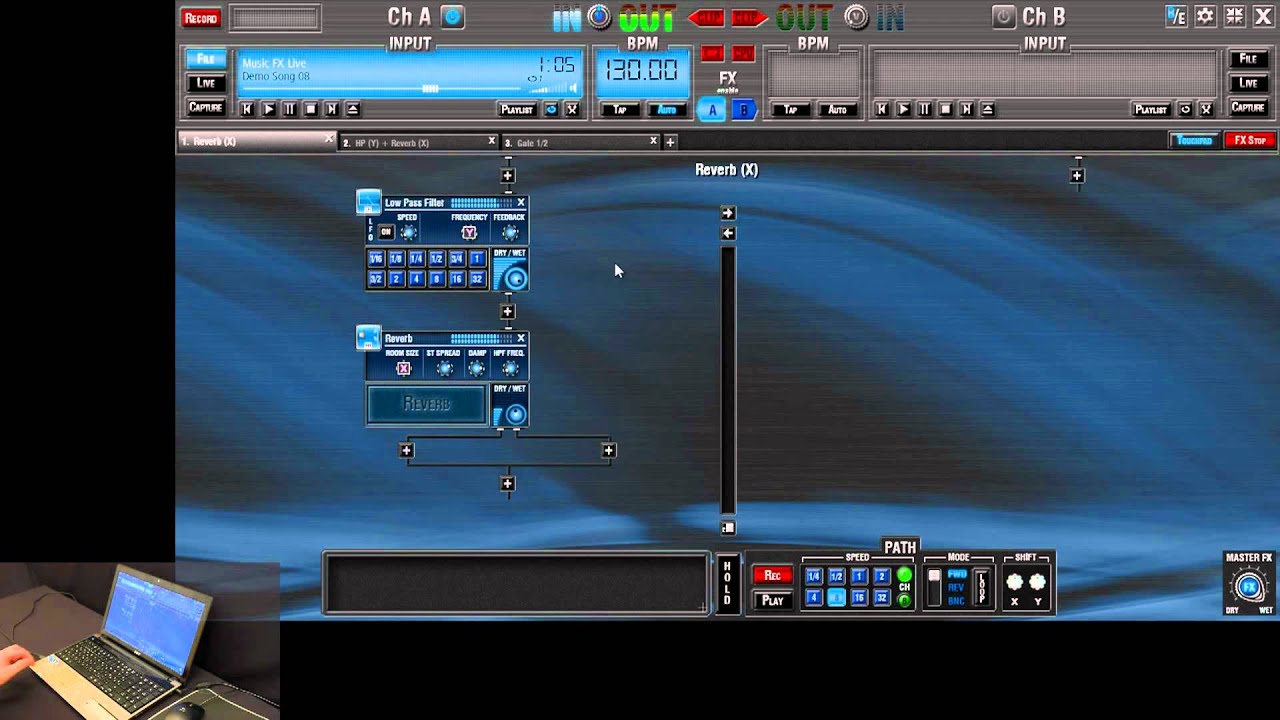
Task: Click the Reverb module icon
Action: pyautogui.click(x=369, y=338)
